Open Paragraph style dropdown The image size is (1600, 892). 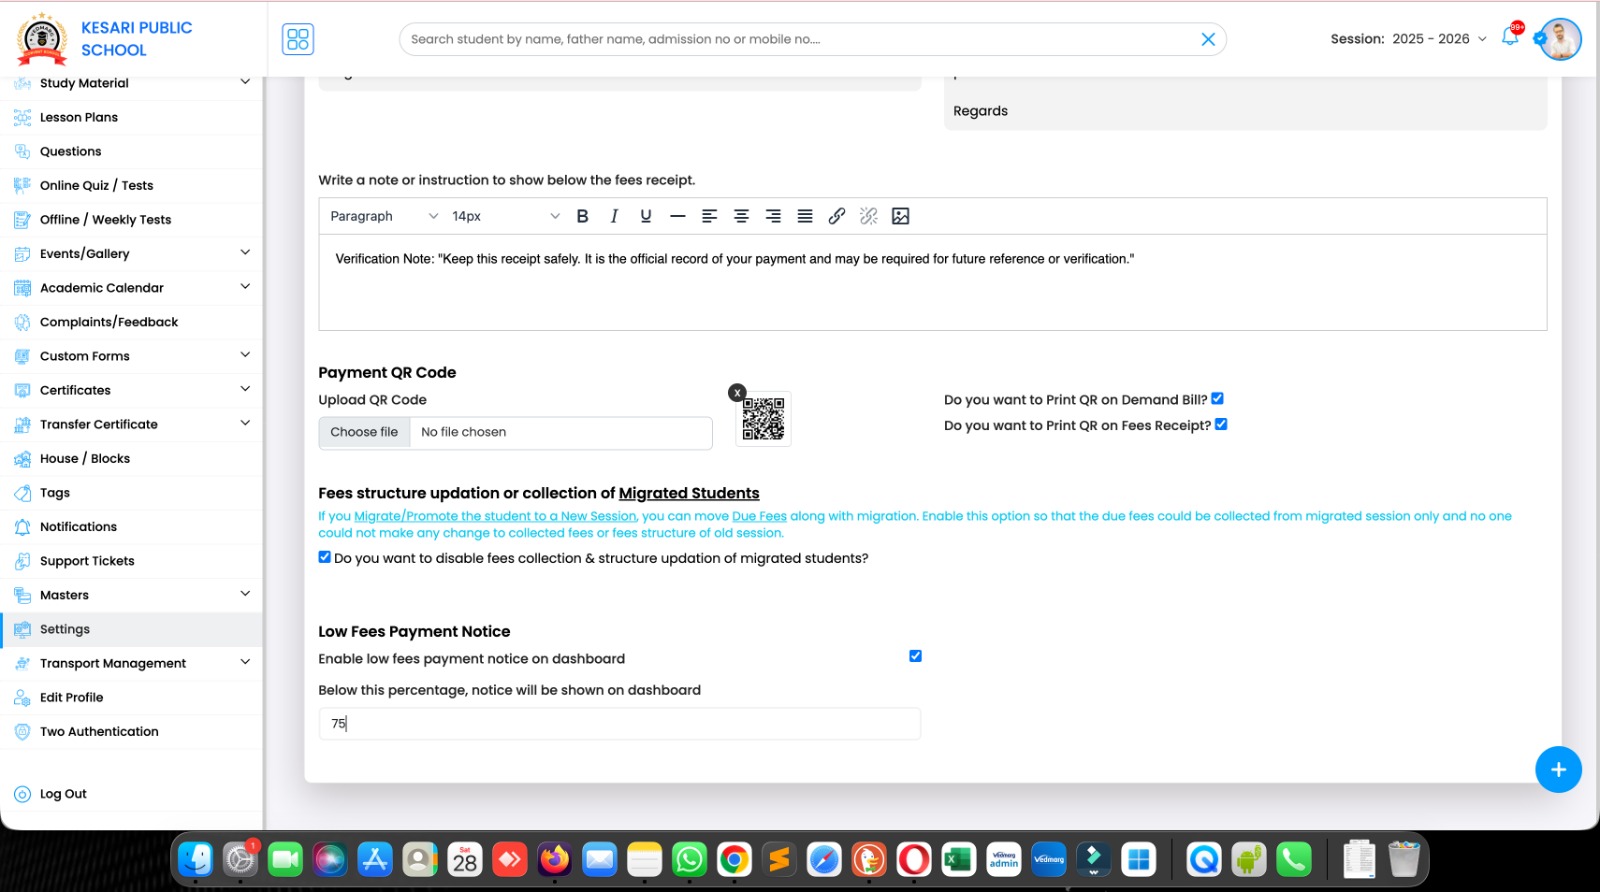point(384,216)
